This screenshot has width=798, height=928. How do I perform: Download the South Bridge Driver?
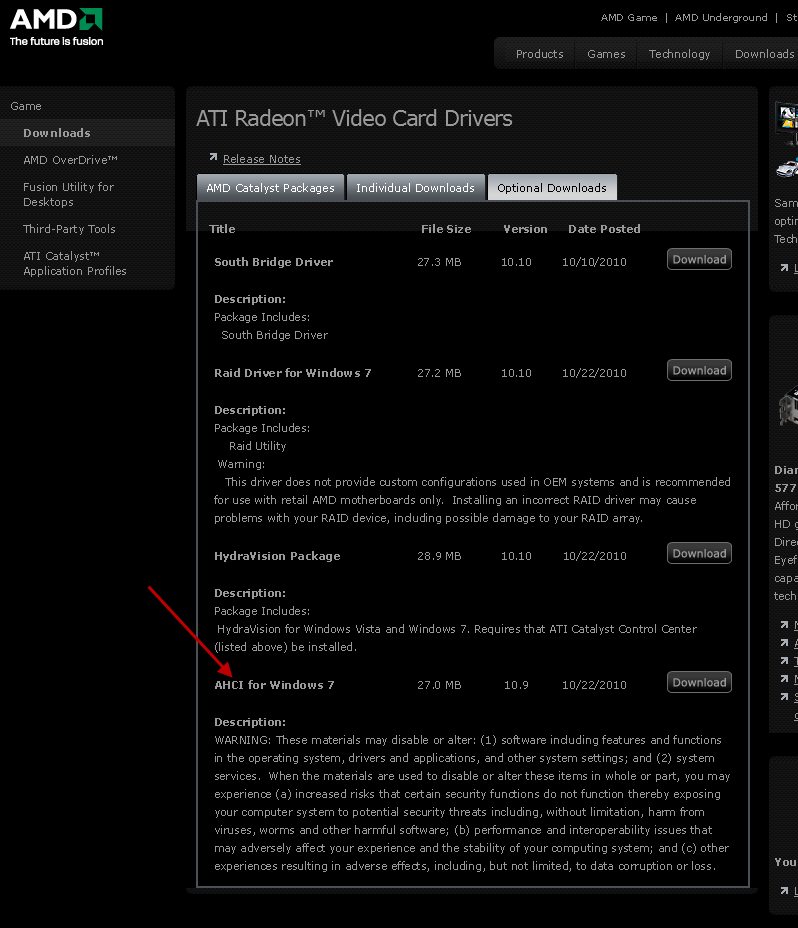[699, 259]
